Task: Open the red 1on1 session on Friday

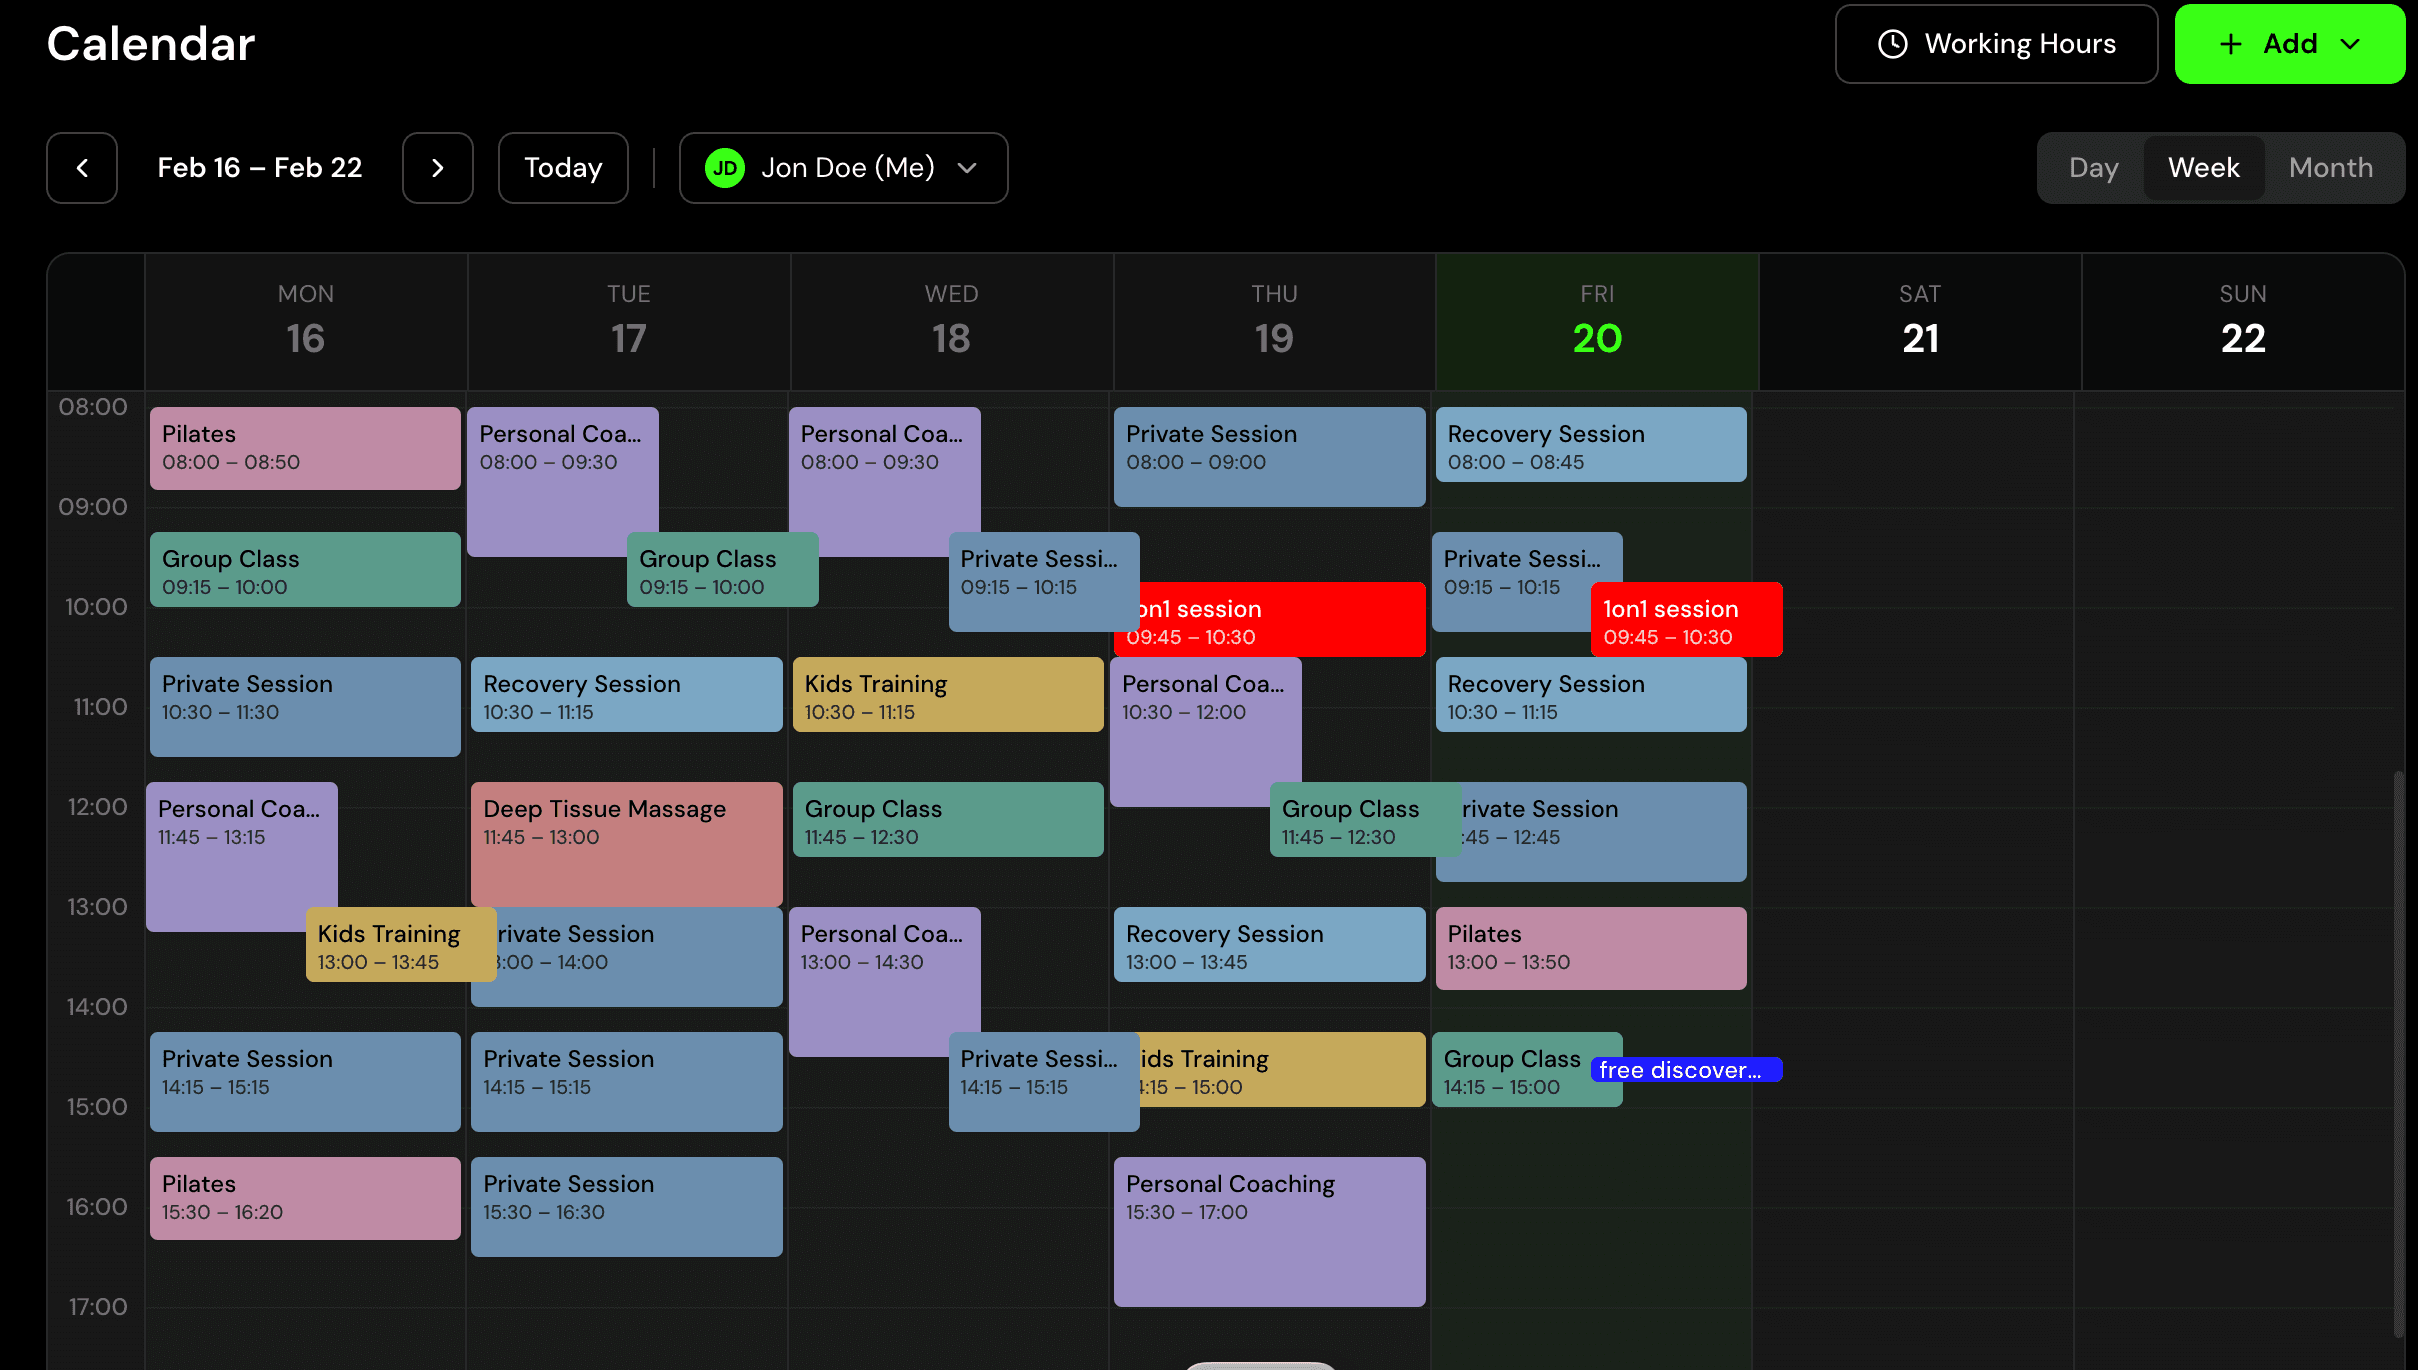Action: tap(1686, 620)
